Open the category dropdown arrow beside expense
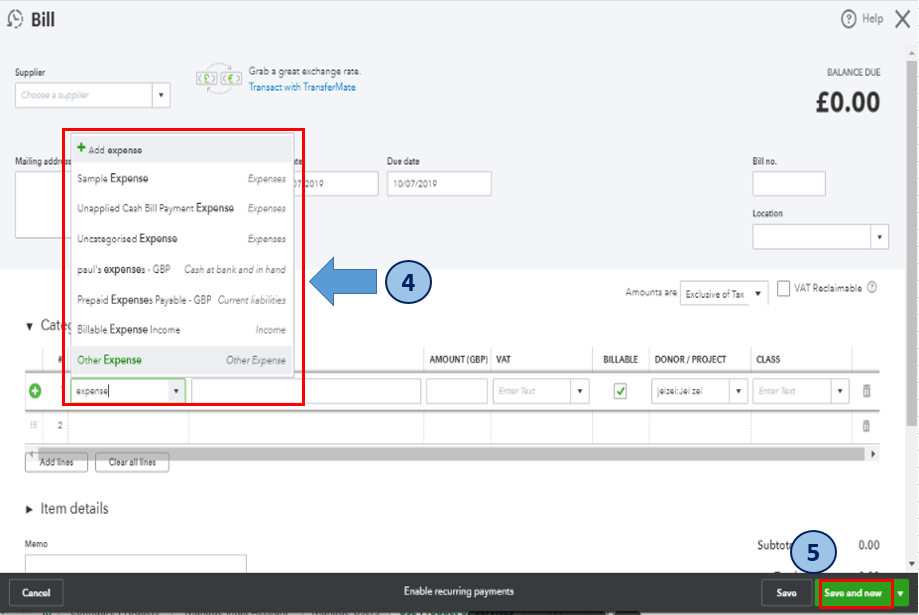The image size is (919, 615). coord(176,391)
